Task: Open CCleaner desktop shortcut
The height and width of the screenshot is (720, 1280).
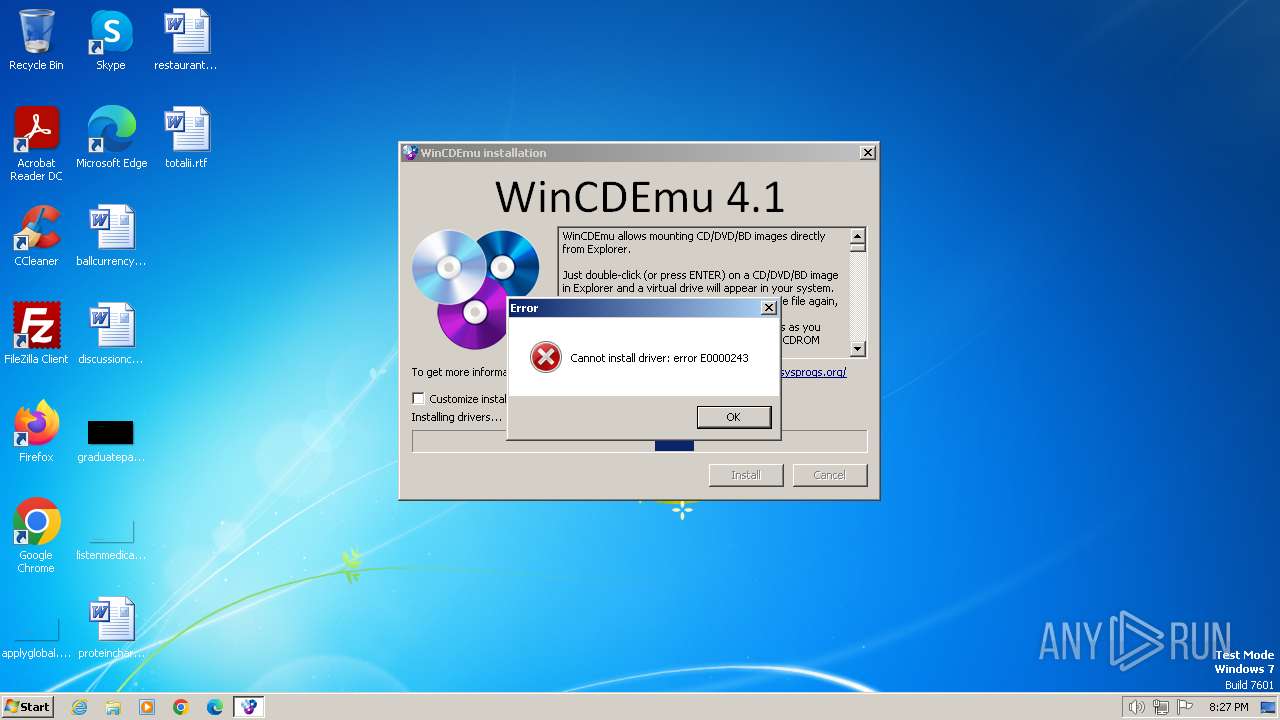Action: click(36, 236)
